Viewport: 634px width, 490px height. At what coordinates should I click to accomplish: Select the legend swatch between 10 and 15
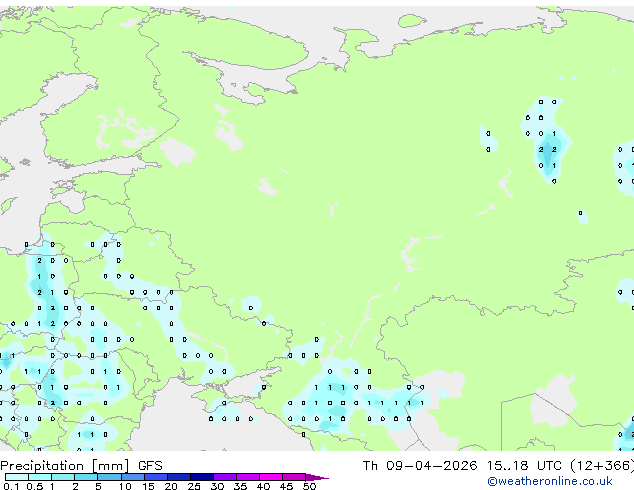click(x=133, y=477)
